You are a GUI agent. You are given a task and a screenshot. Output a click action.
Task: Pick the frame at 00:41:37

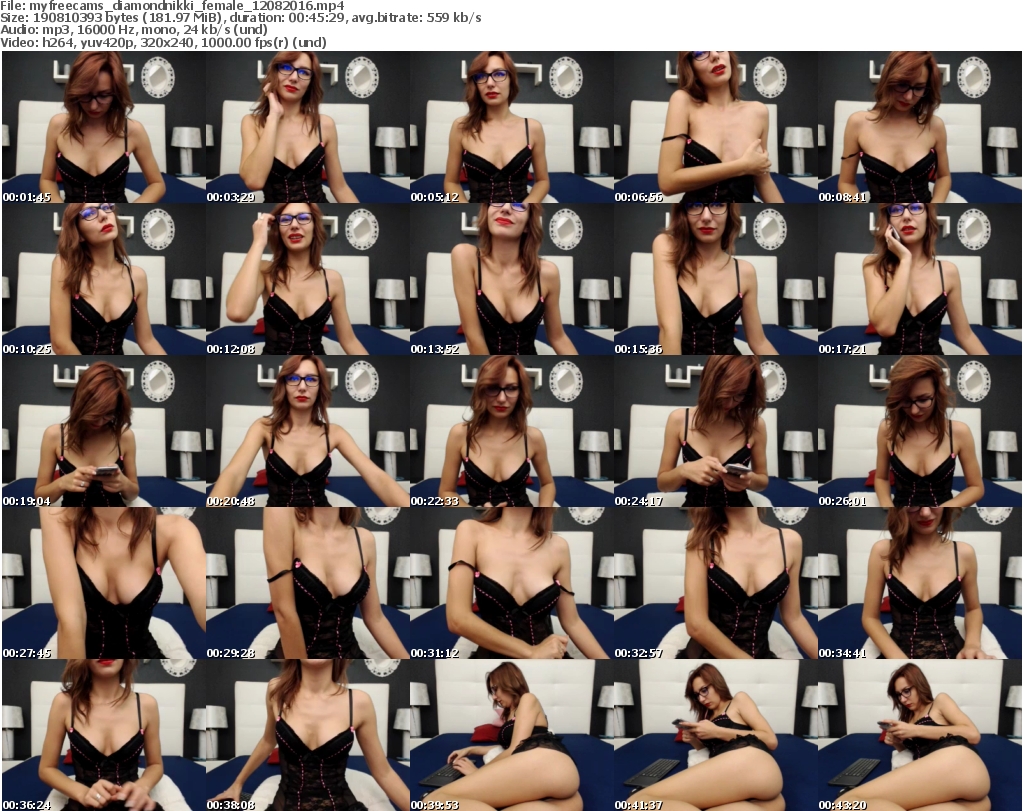pyautogui.click(x=715, y=735)
